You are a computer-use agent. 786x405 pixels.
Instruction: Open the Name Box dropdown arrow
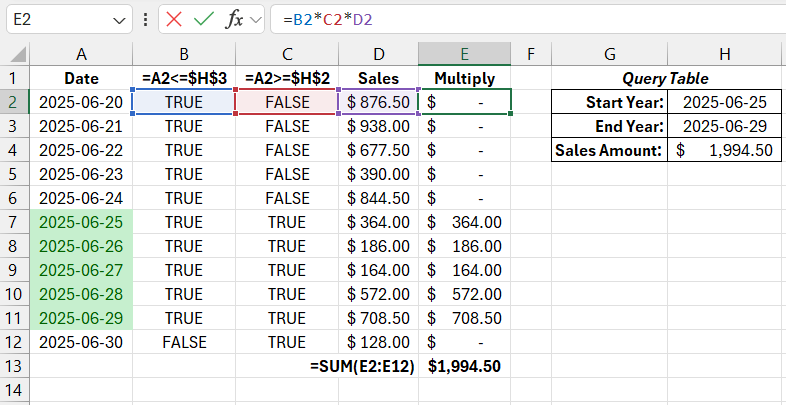coord(120,20)
